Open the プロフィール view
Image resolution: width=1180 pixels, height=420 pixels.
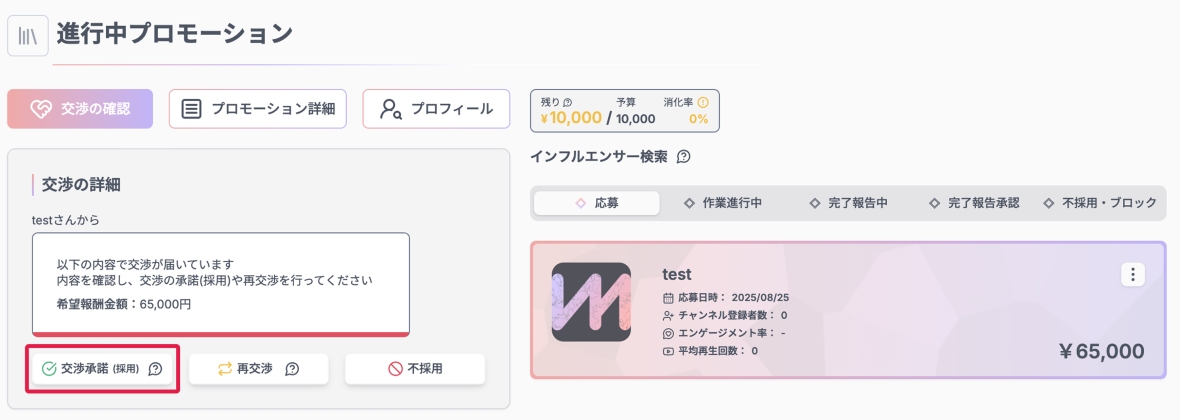(x=436, y=109)
